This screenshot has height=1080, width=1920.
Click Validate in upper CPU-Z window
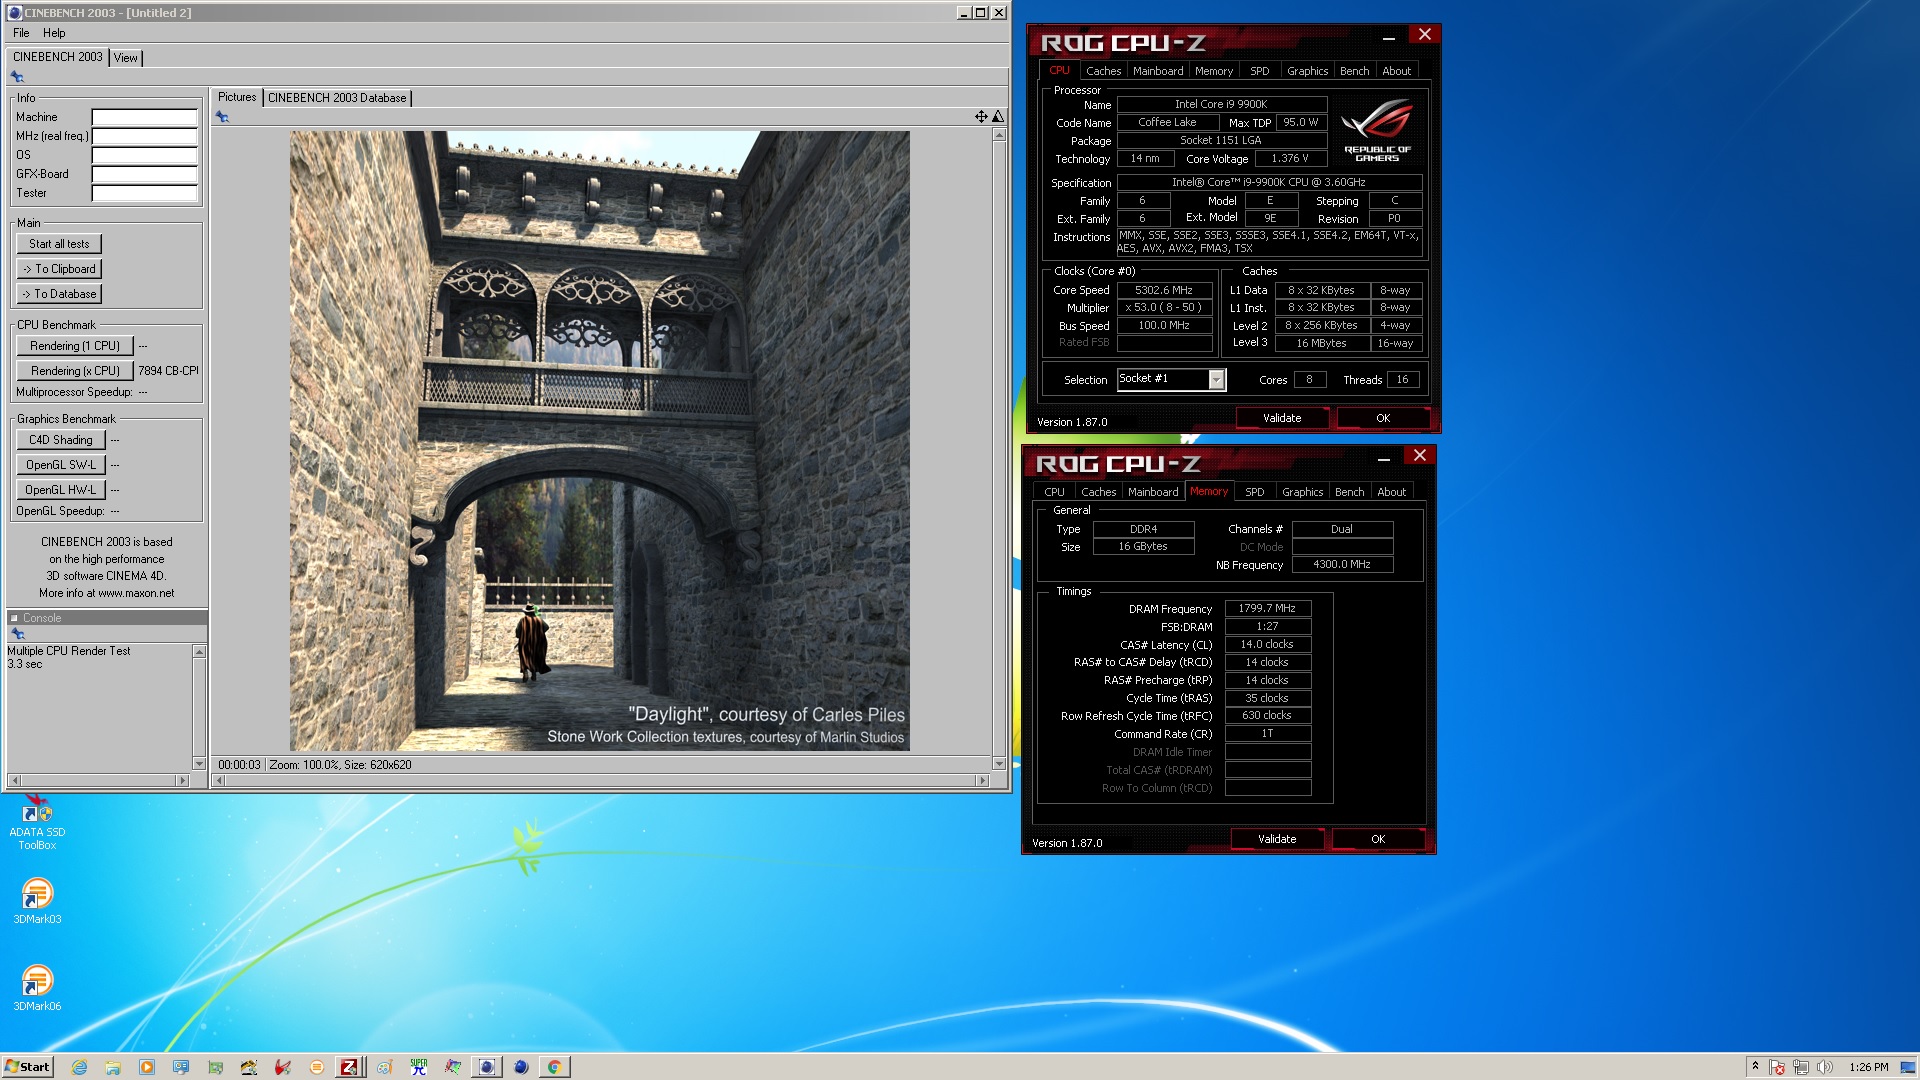click(1281, 418)
